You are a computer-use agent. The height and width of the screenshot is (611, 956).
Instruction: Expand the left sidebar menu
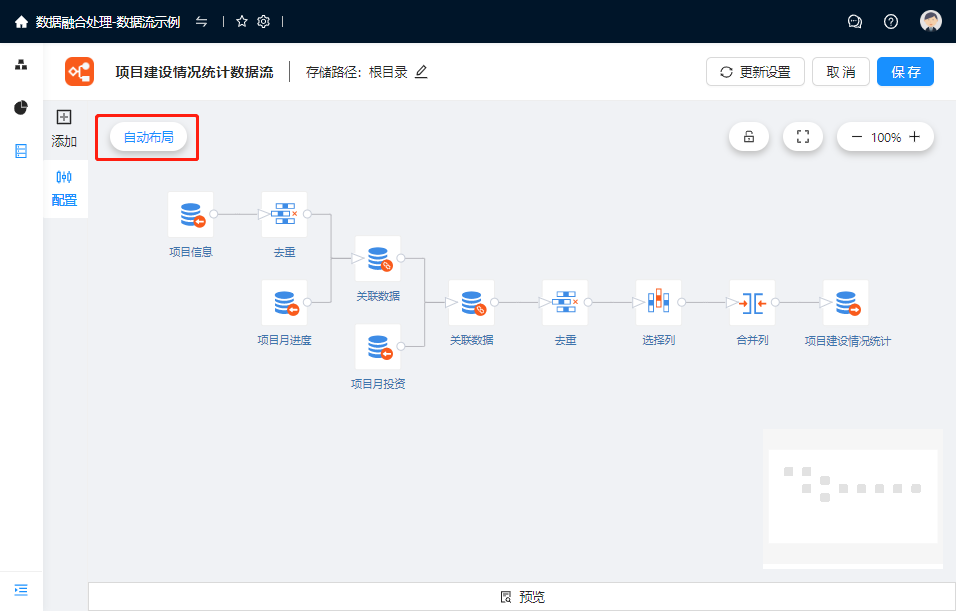tap(21, 590)
